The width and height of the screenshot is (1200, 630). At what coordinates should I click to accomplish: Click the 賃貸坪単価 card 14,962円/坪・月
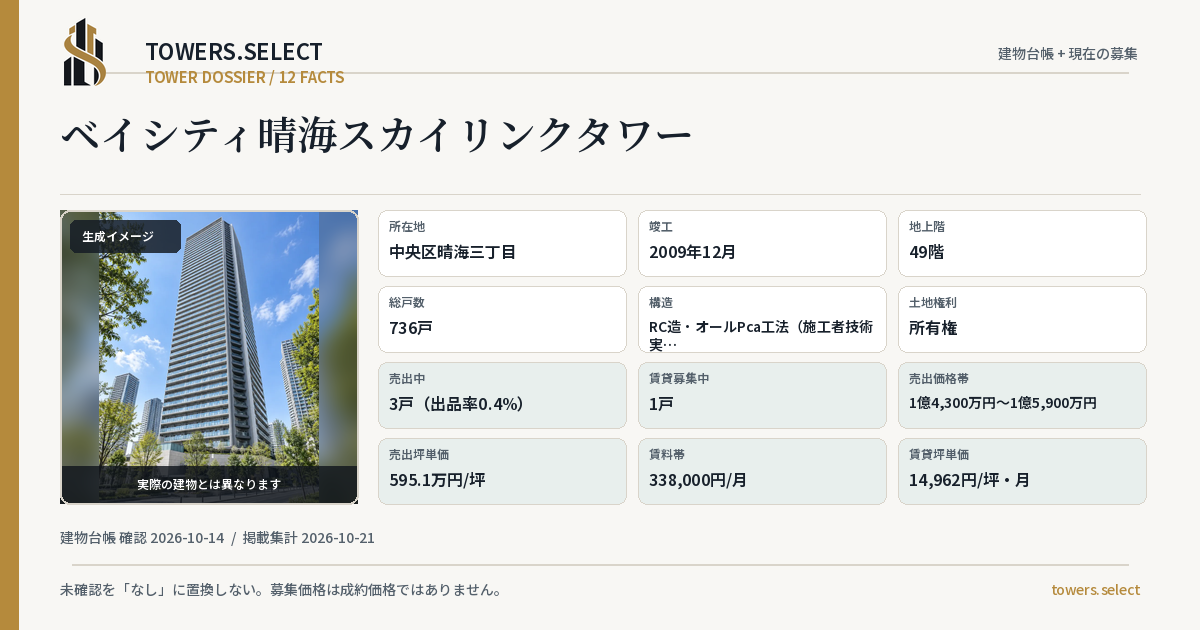pos(1022,471)
